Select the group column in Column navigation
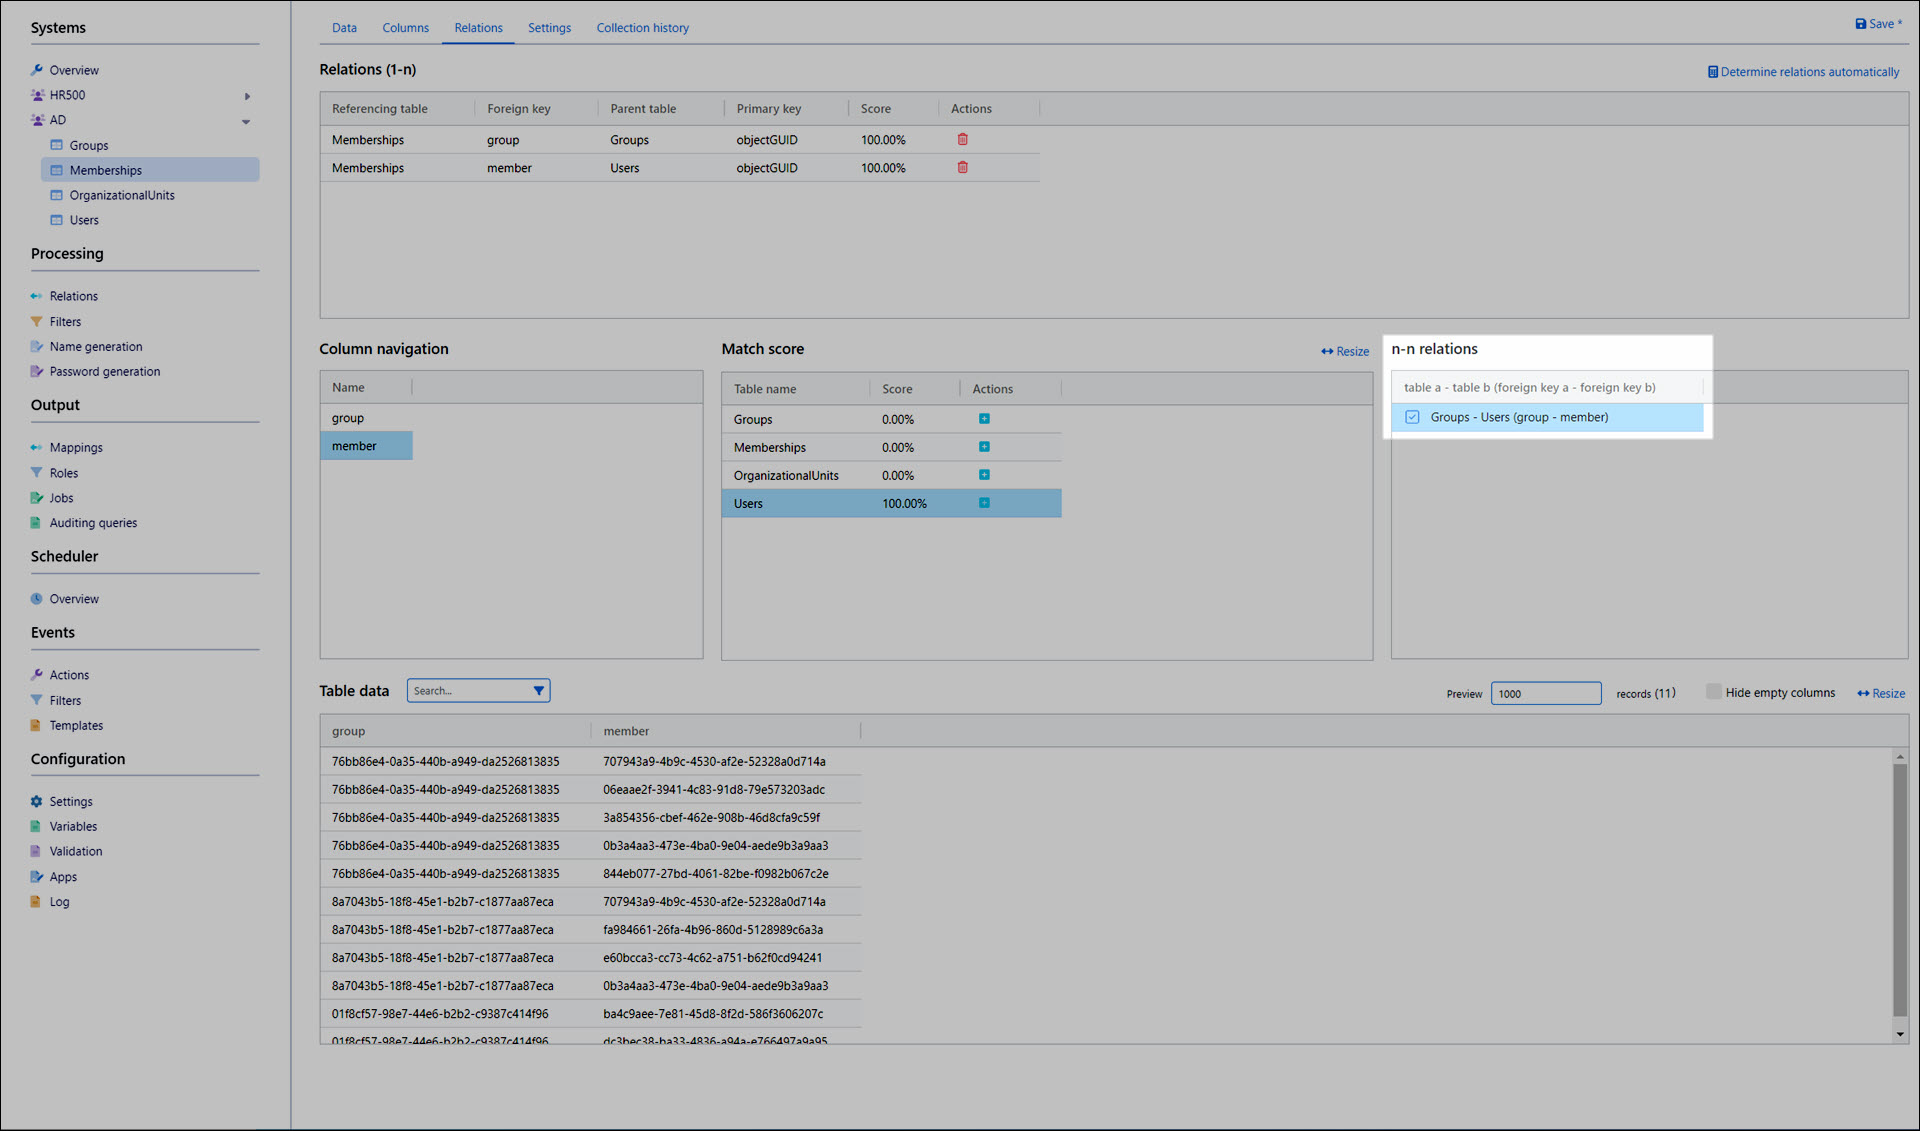The width and height of the screenshot is (1920, 1131). tap(348, 418)
